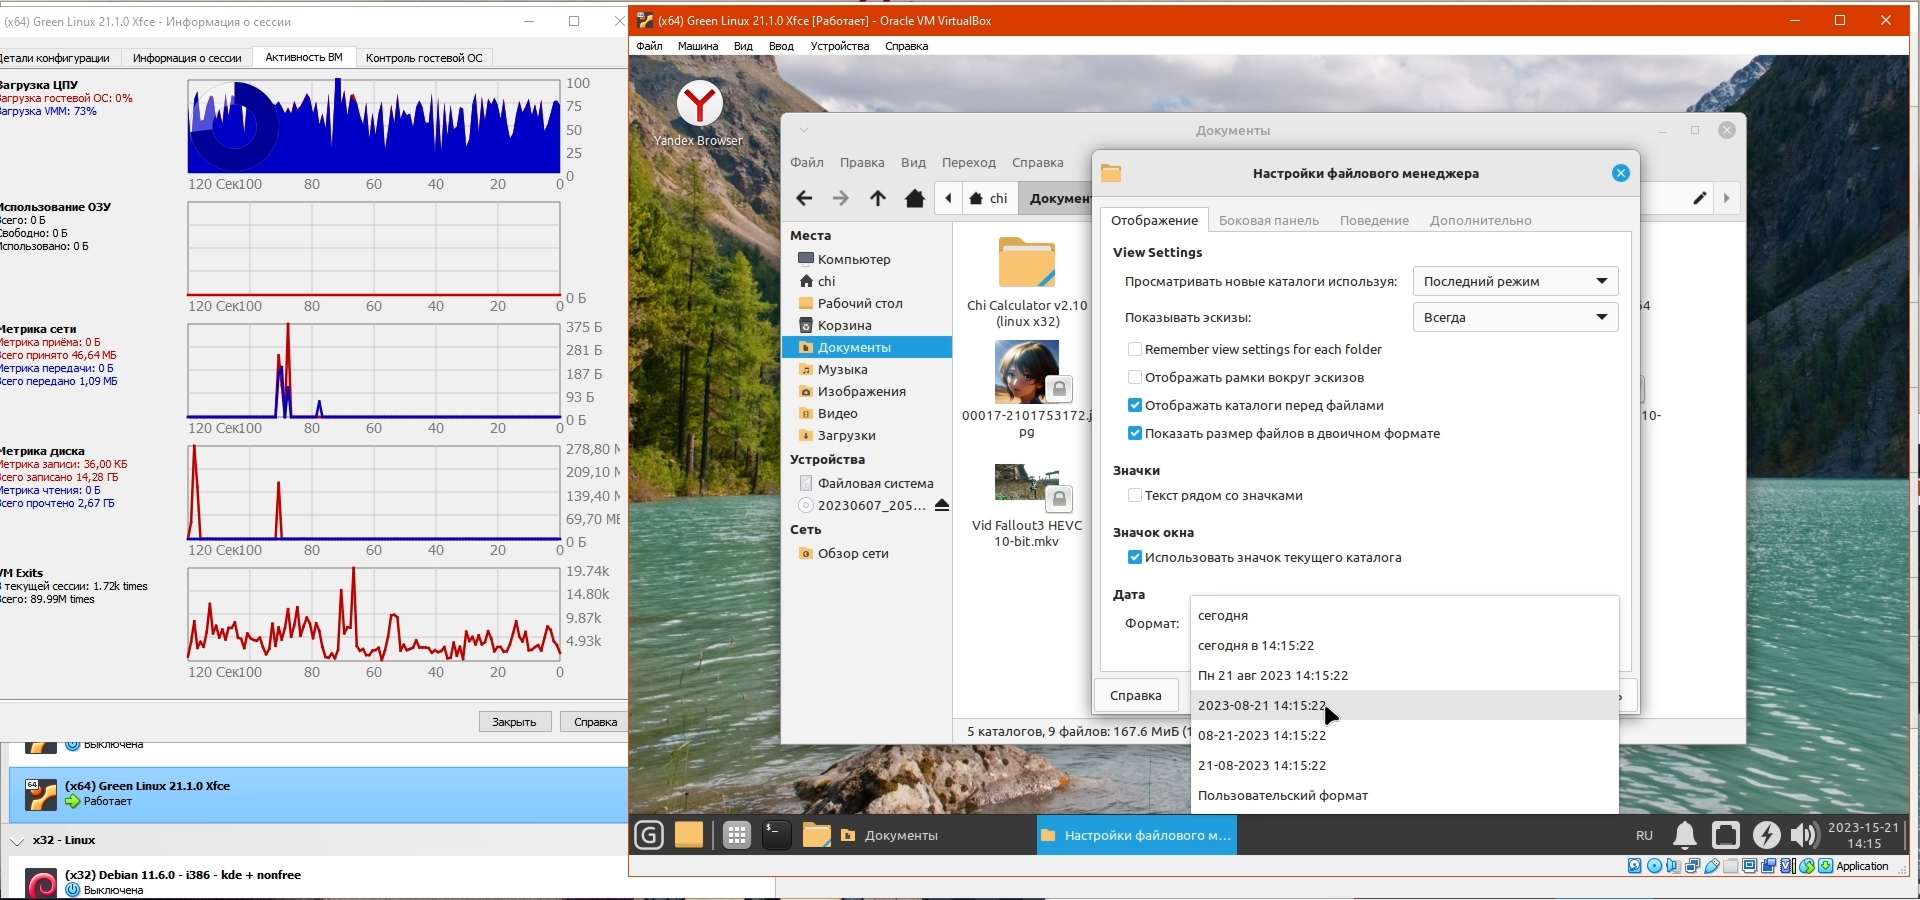The width and height of the screenshot is (1920, 900).
Task: Collapse the x32 - Linux VM group
Action: click(x=16, y=841)
